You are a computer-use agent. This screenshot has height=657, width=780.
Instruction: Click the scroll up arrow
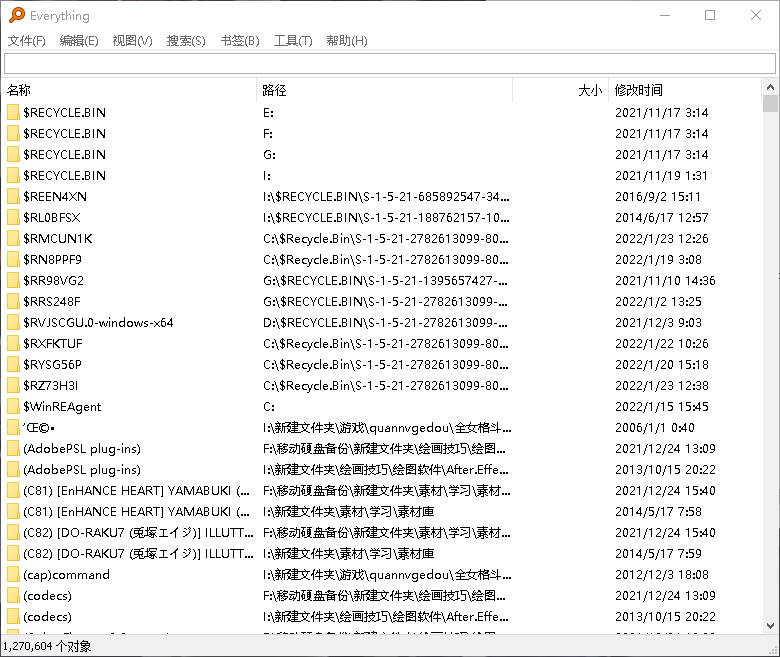coord(770,88)
